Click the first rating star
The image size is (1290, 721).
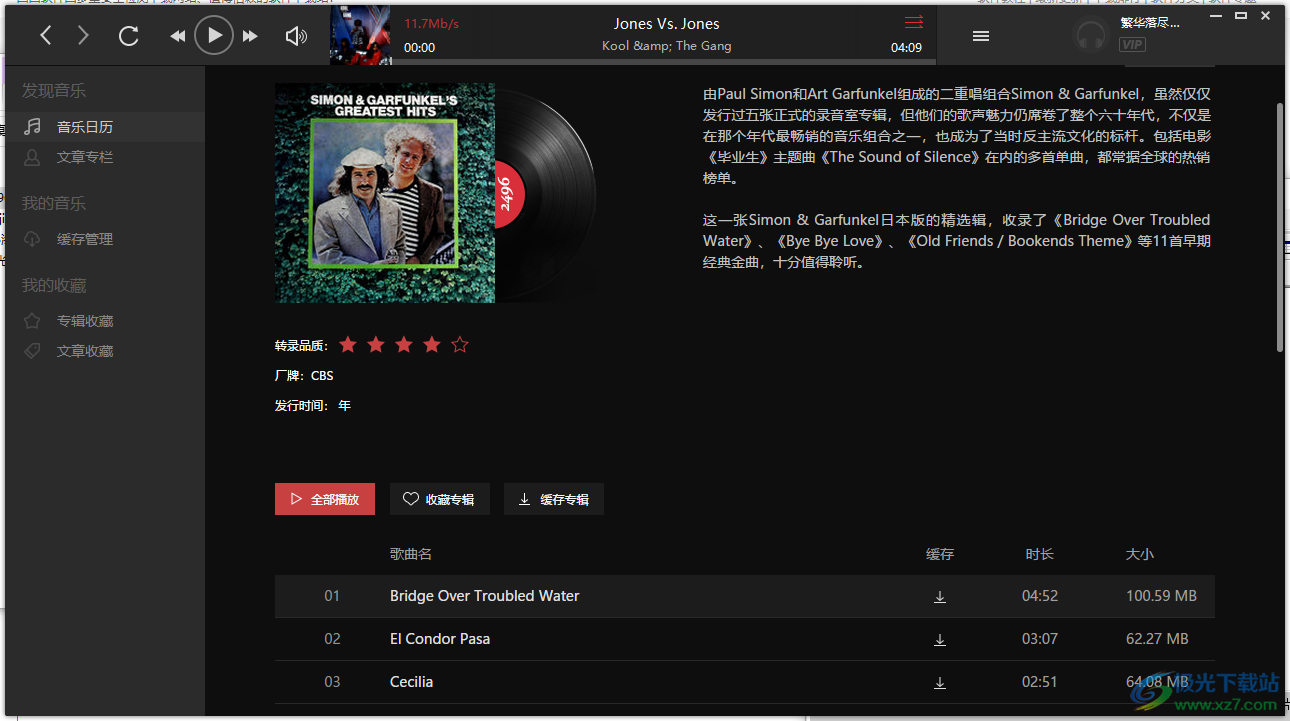[x=348, y=344]
